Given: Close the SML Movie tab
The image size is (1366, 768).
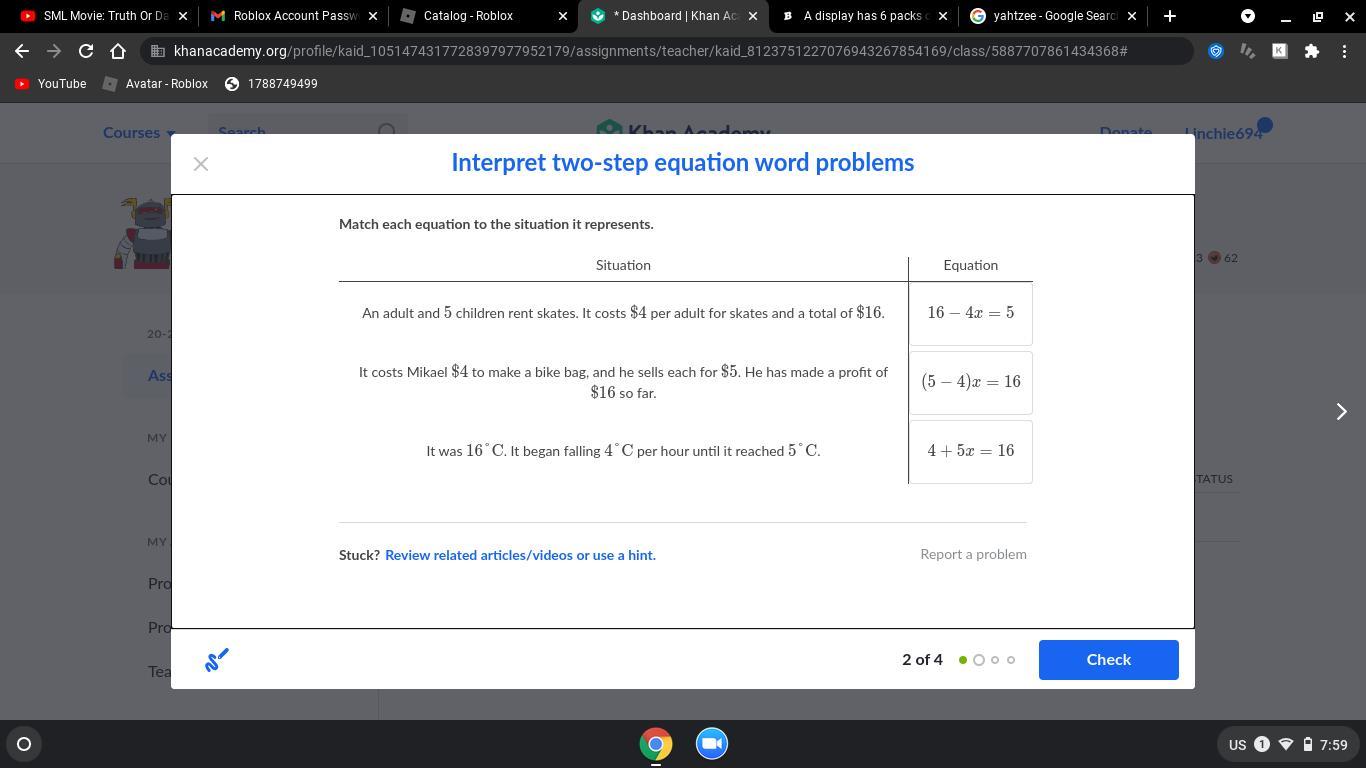Looking at the screenshot, I should tap(182, 16).
